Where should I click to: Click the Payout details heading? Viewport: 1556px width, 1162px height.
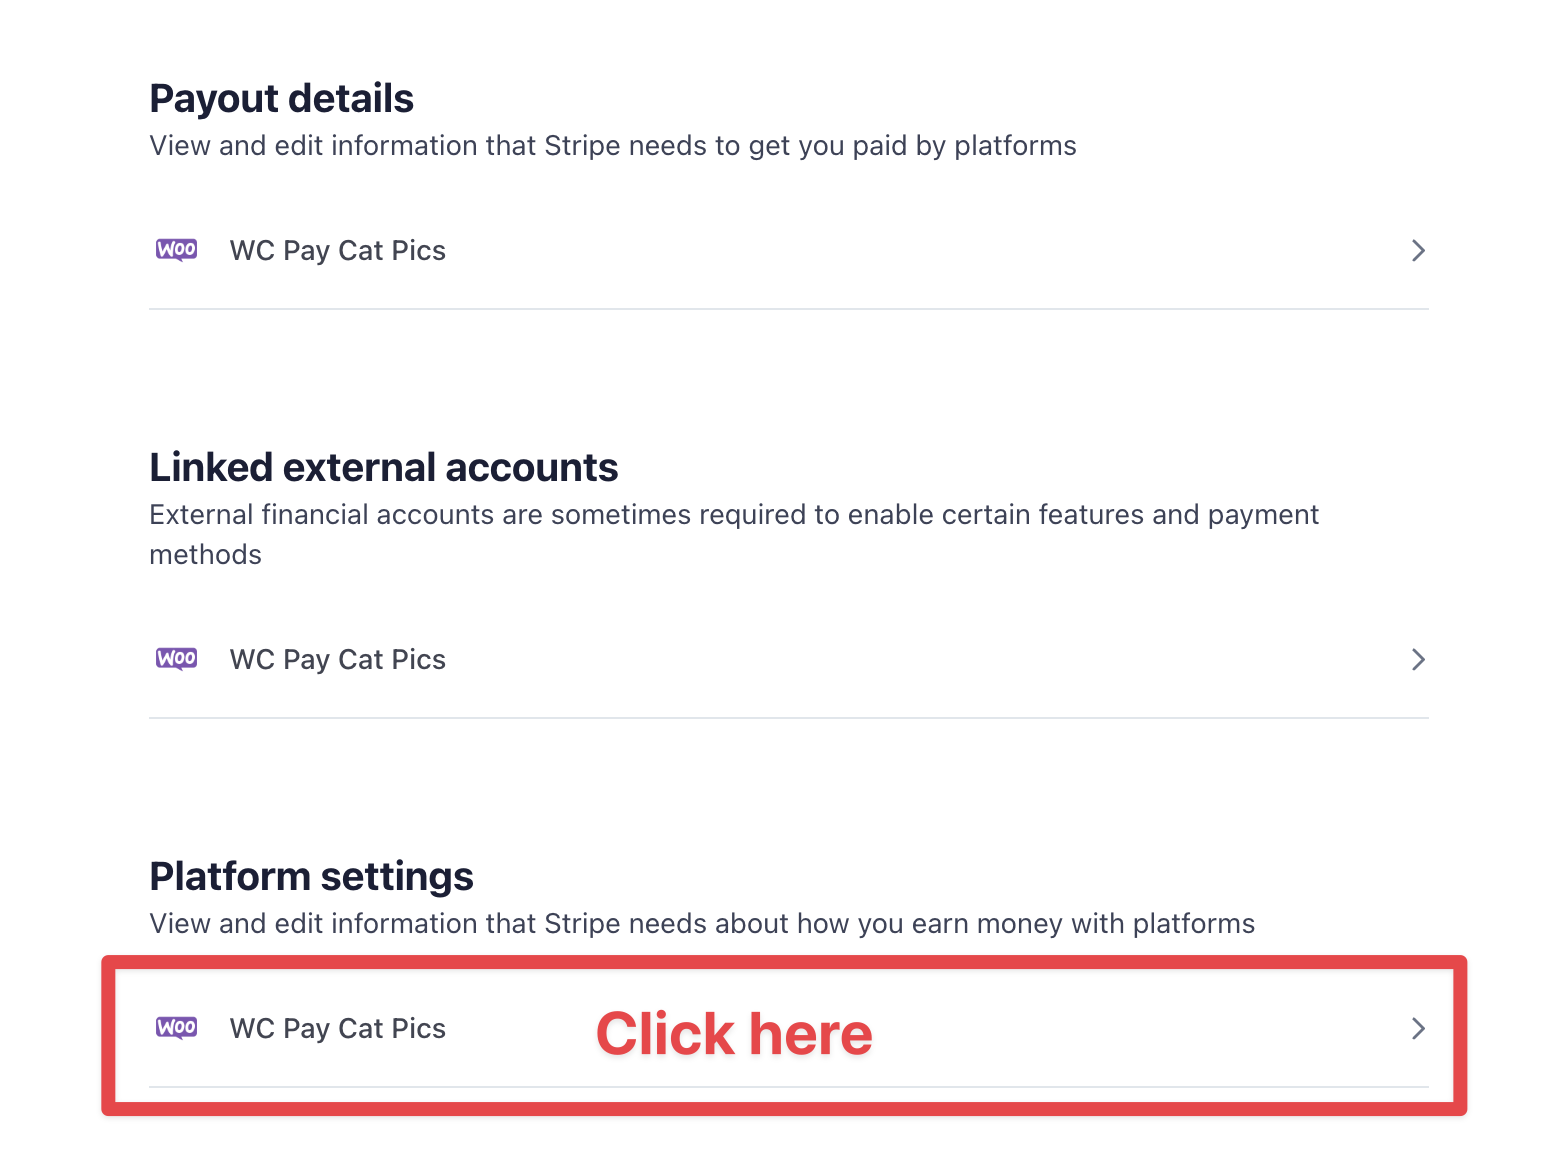coord(282,99)
